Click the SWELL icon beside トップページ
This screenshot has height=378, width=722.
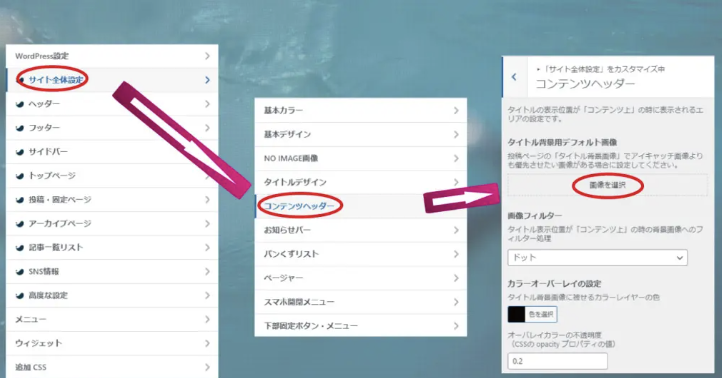(x=20, y=176)
